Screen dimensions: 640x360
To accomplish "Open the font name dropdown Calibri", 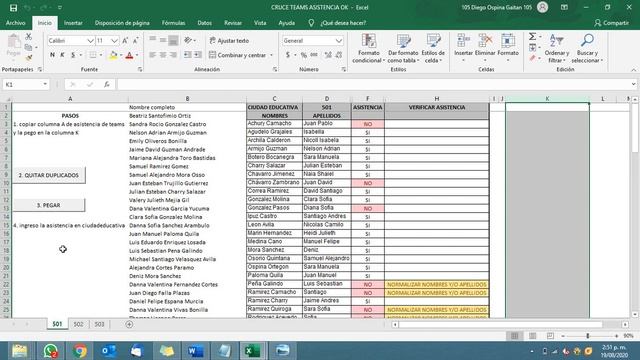I will [90, 40].
